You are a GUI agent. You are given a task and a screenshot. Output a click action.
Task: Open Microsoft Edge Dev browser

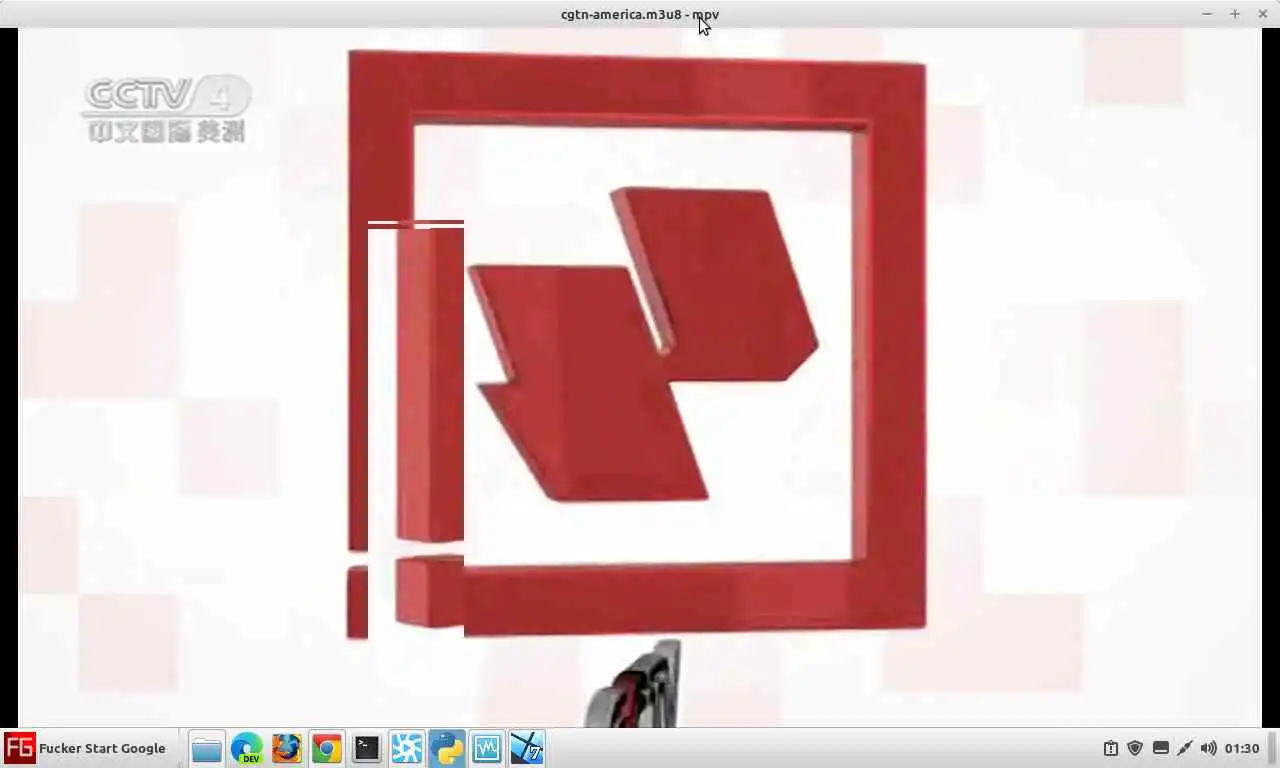click(x=247, y=748)
